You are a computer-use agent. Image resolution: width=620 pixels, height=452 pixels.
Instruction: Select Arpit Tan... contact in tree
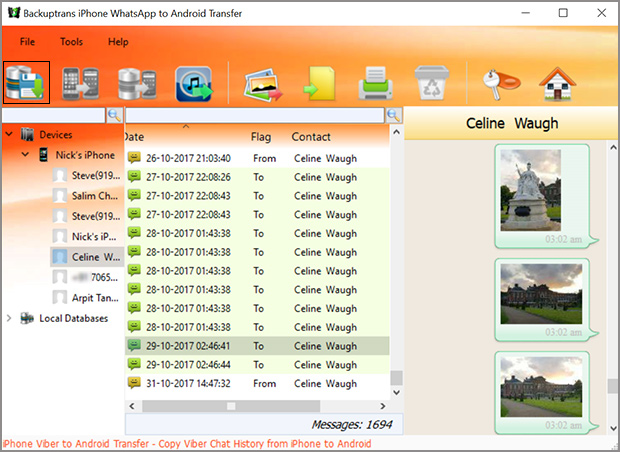(86, 298)
